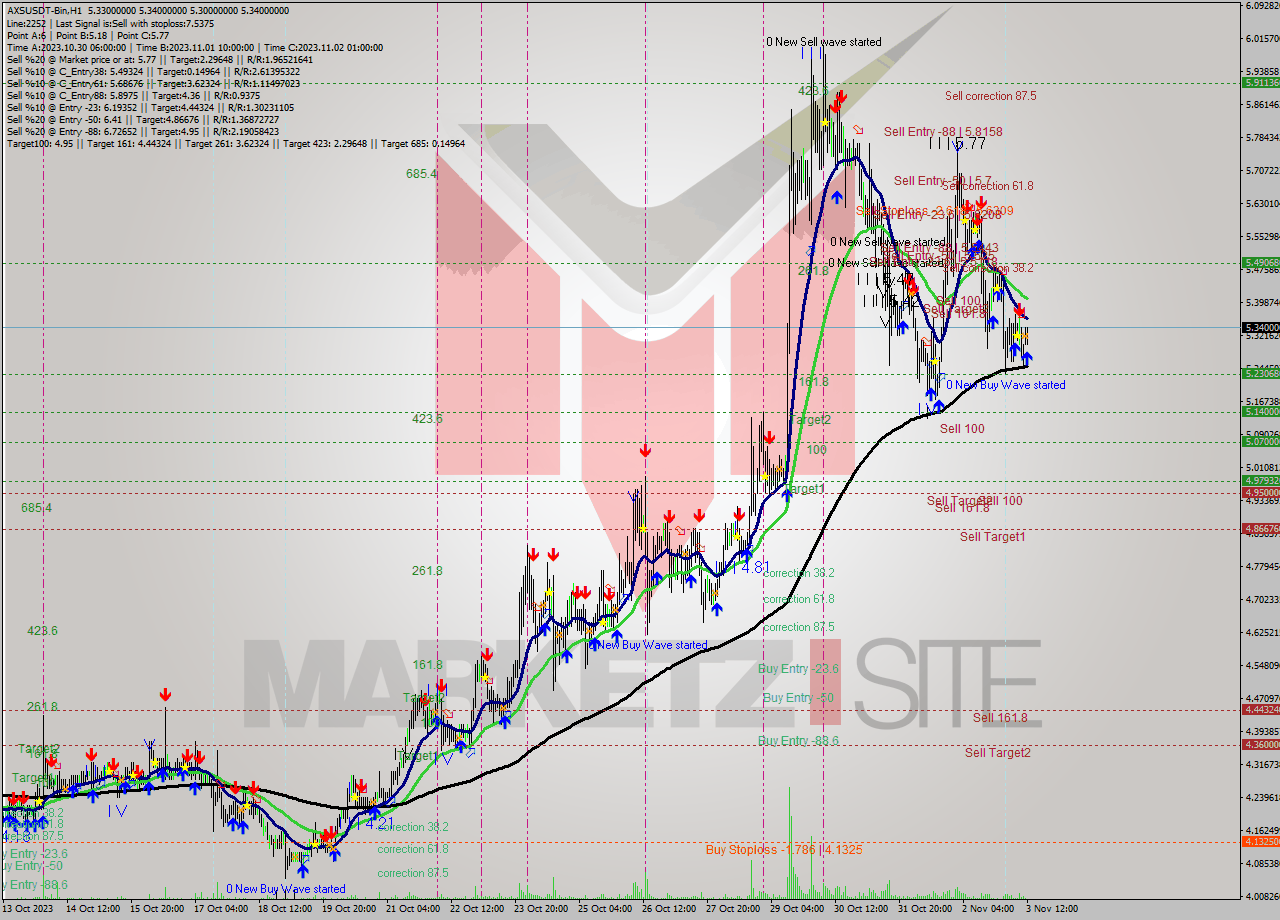1280x920 pixels.
Task: Click the '13 Oct 2023' date axis label
Action: pyautogui.click(x=27, y=909)
